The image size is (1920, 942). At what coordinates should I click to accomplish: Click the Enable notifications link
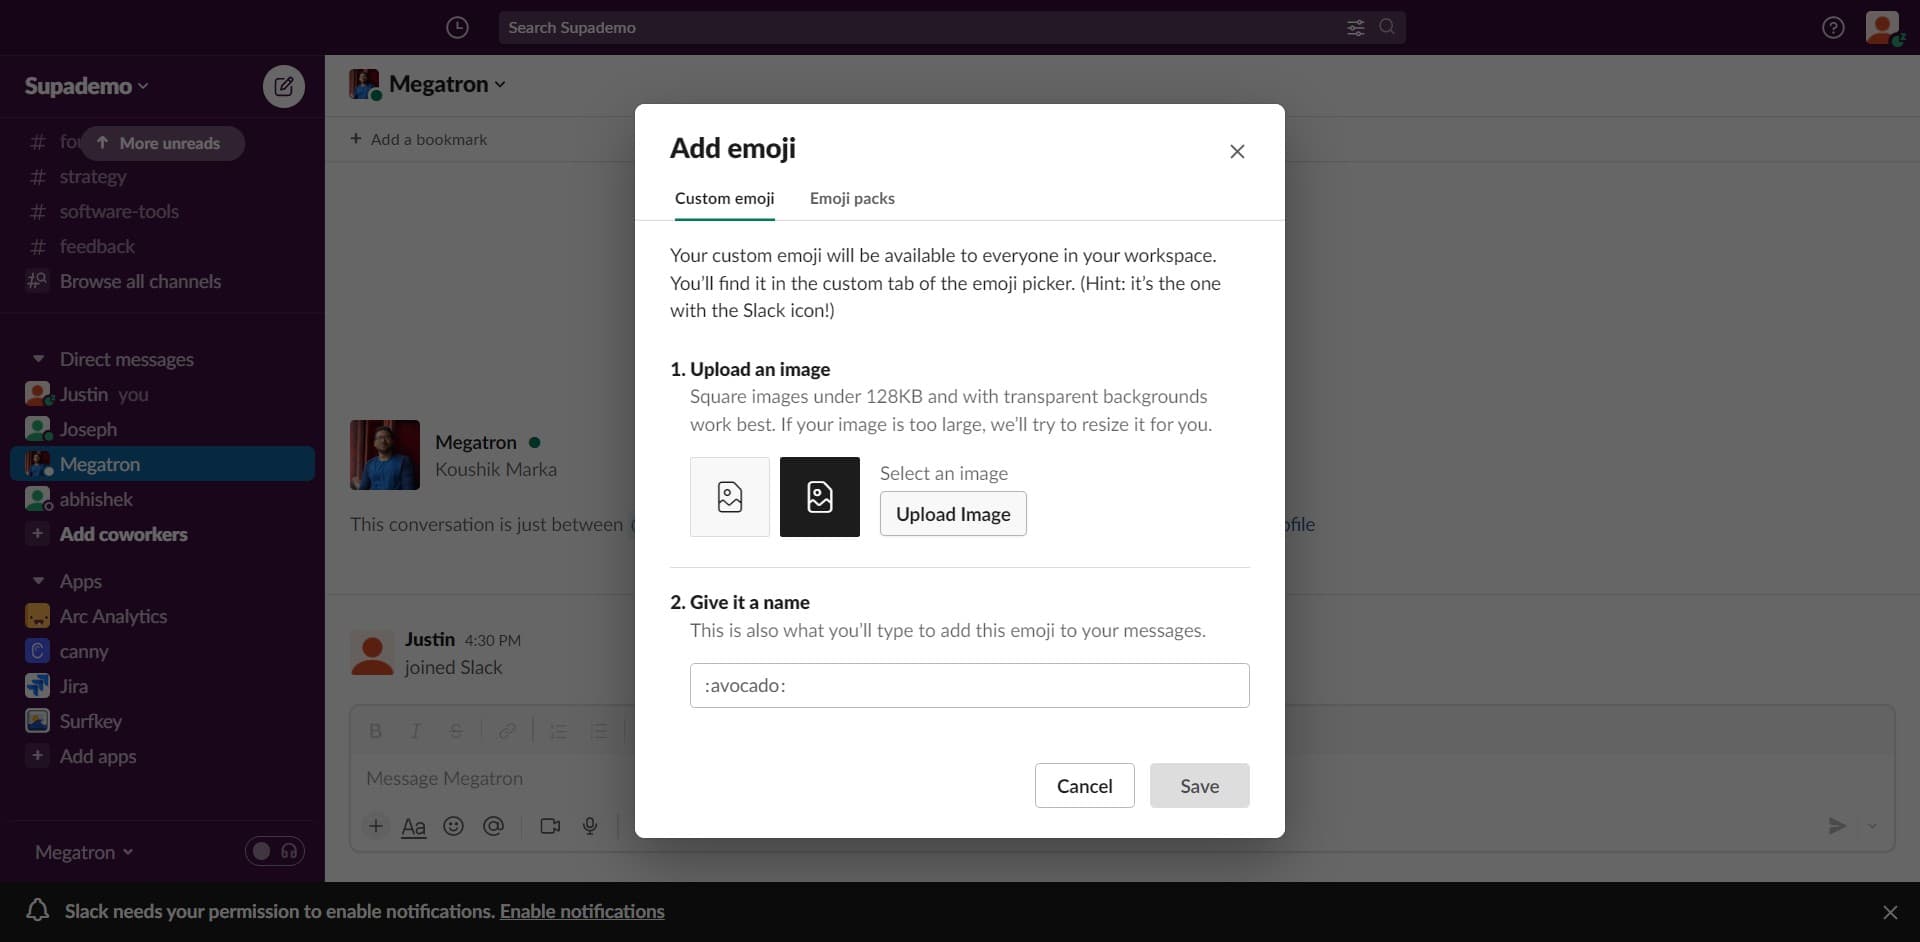coord(583,911)
